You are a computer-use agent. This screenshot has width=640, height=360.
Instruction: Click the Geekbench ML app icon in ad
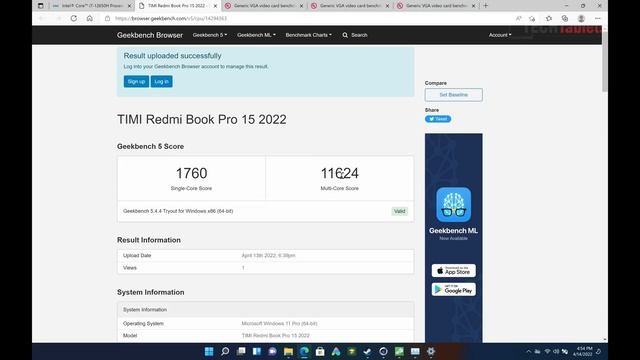point(453,204)
